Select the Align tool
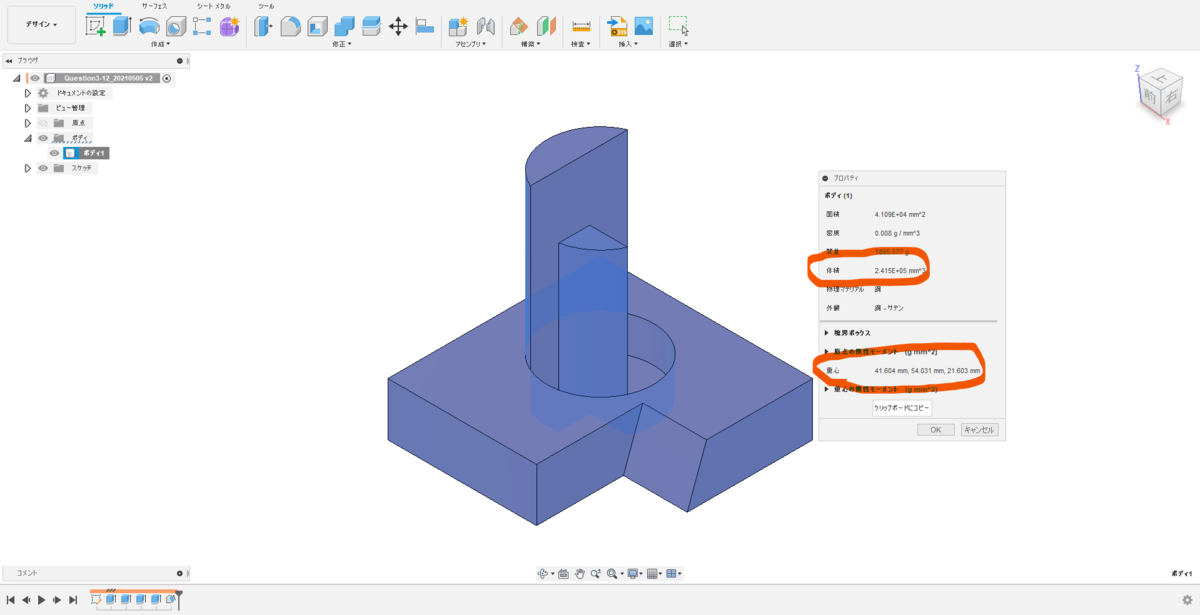 click(425, 27)
